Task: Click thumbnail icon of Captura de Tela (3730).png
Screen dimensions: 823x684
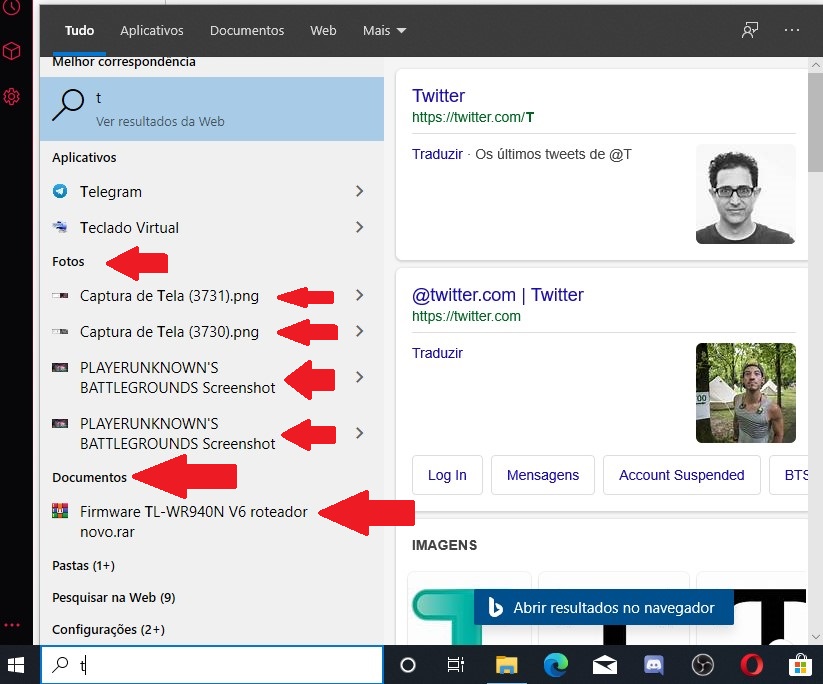Action: click(60, 332)
